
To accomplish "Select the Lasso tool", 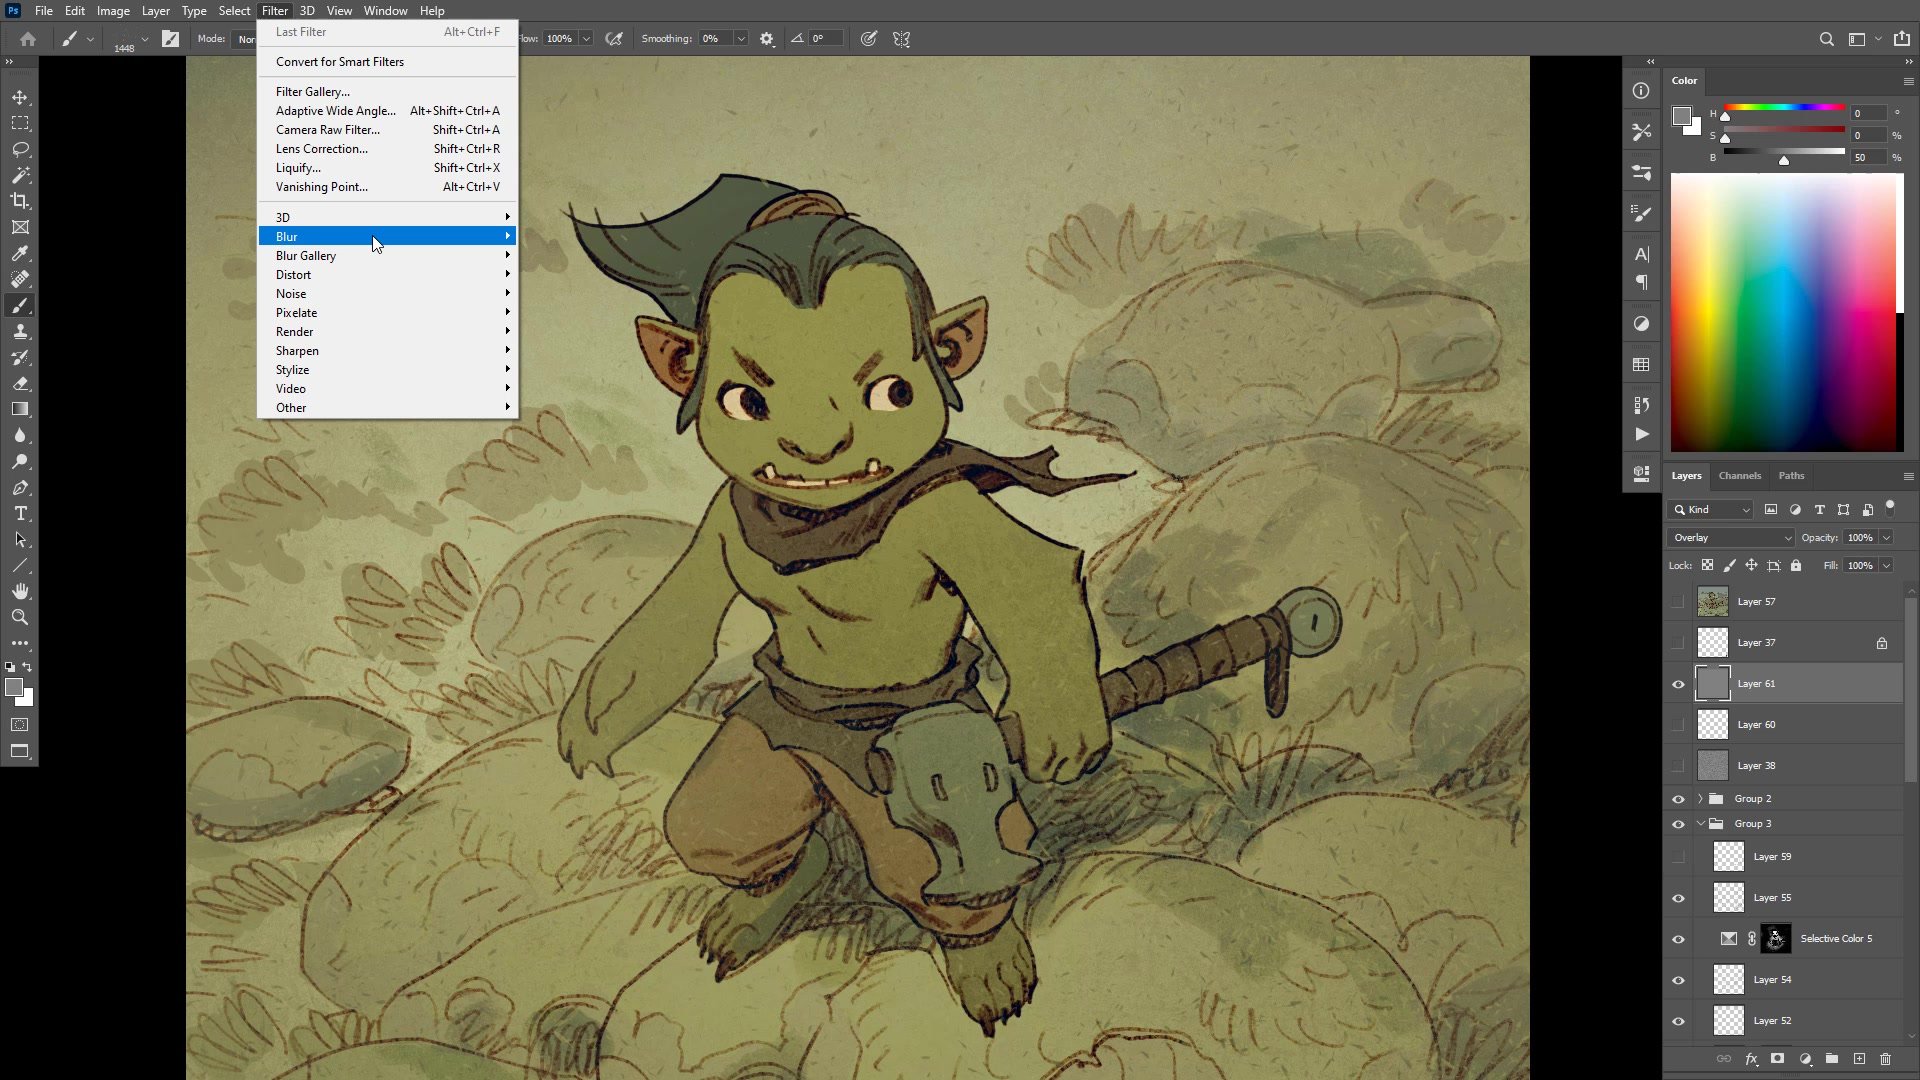I will pos(20,149).
